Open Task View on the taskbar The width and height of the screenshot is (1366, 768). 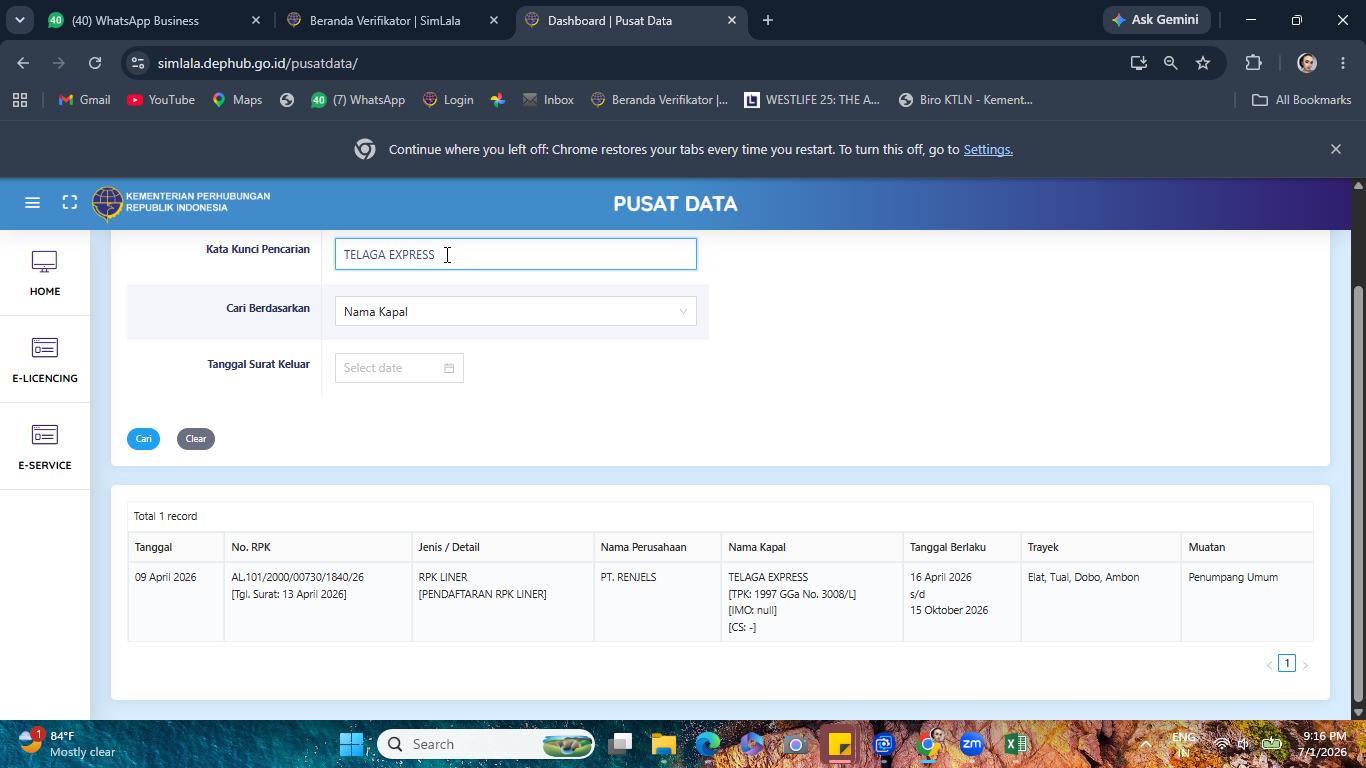pos(621,744)
